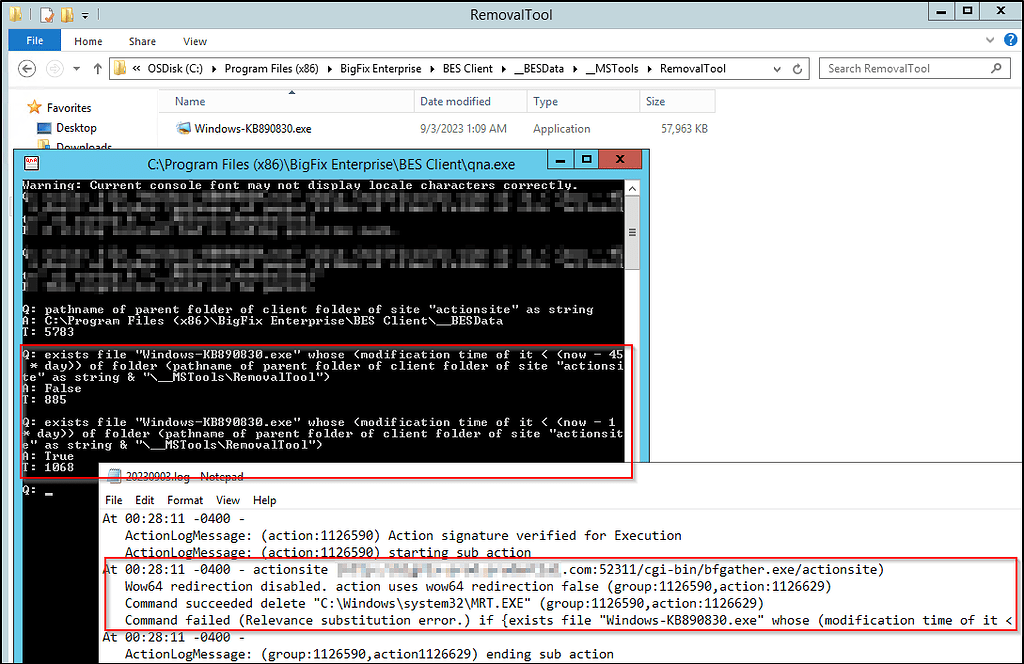Open the Customize Quick Access Toolbar chevron
The height and width of the screenshot is (664, 1024).
click(x=86, y=14)
